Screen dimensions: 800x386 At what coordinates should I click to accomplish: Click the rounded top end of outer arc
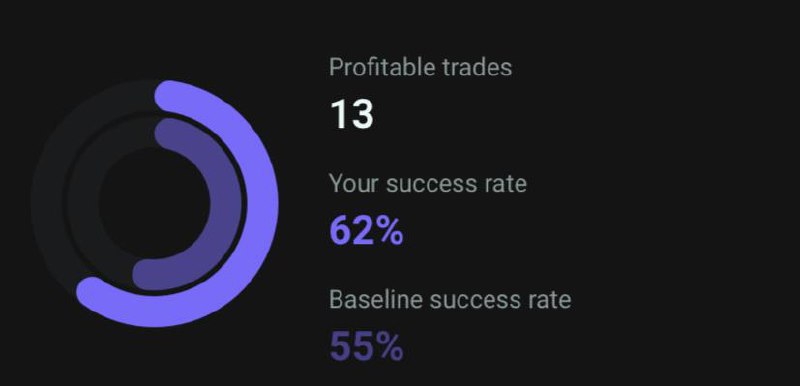point(170,96)
